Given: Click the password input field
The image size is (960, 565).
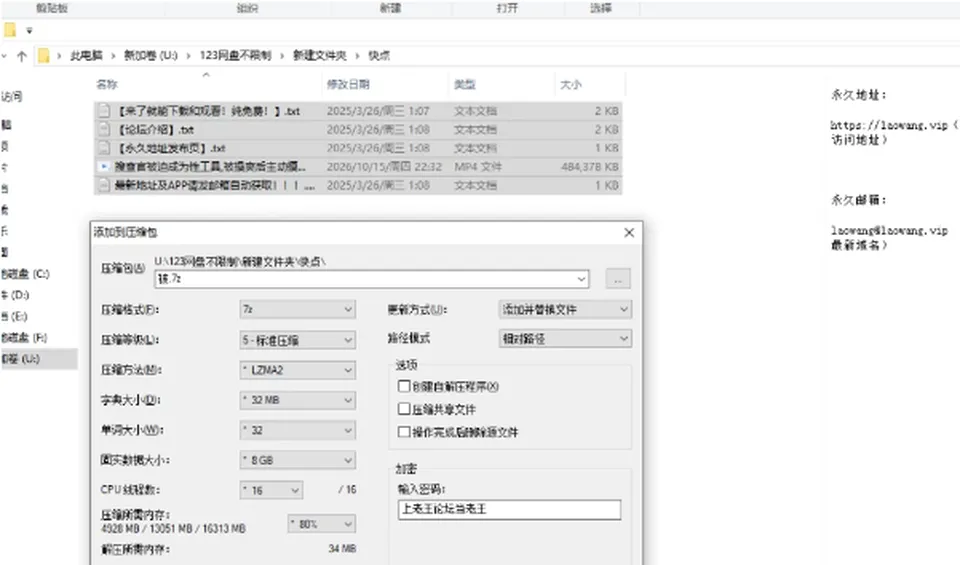Looking at the screenshot, I should click(509, 509).
